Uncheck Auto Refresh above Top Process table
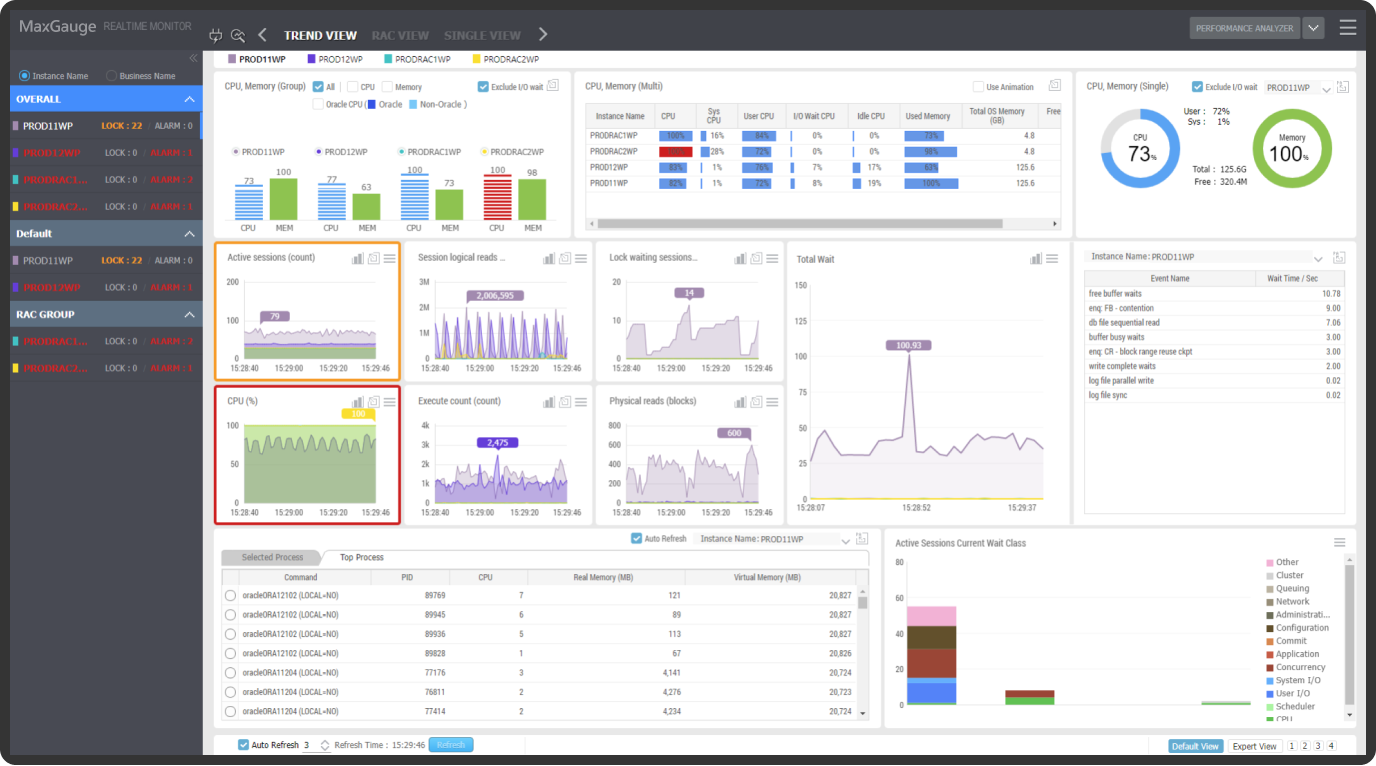 (637, 539)
